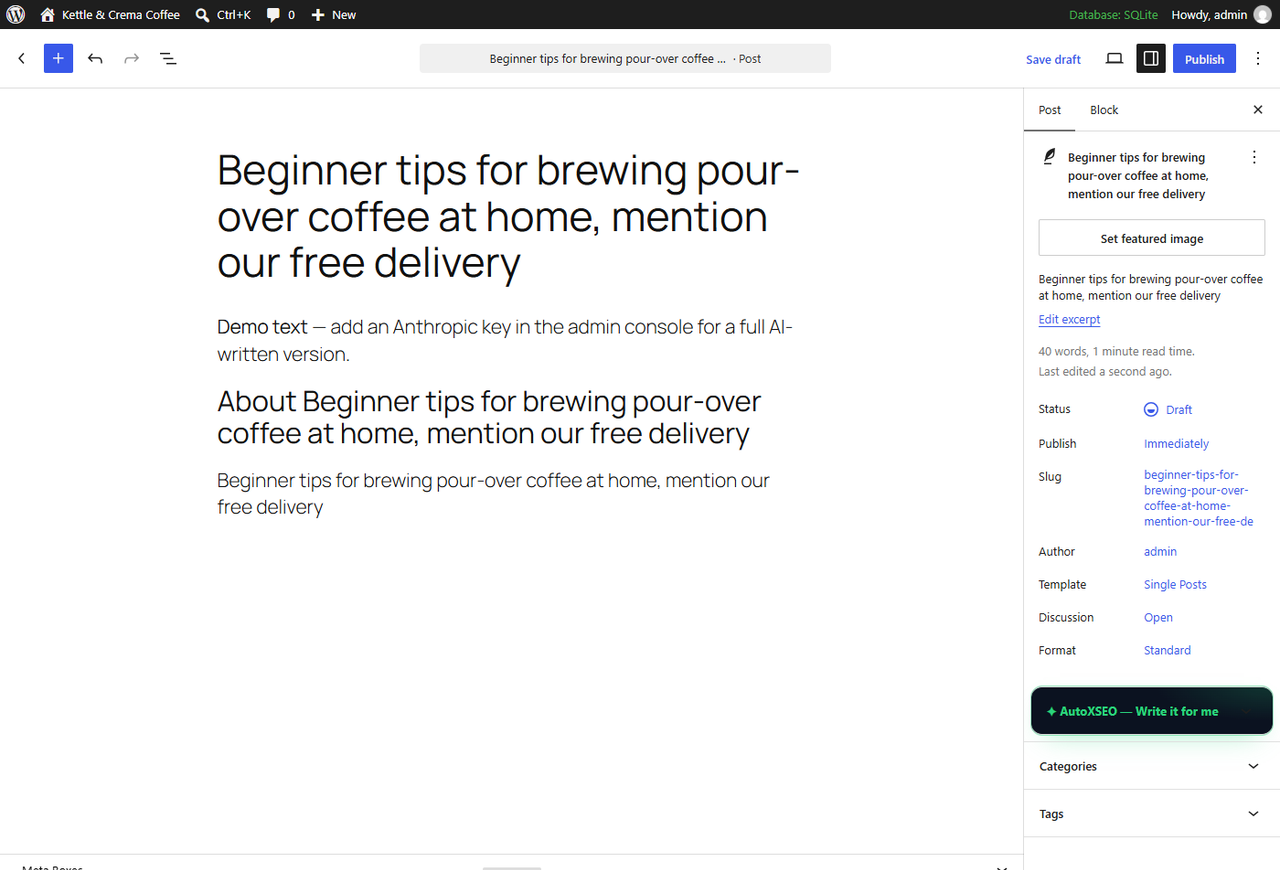
Task: Switch to the Block tab
Action: (1104, 110)
